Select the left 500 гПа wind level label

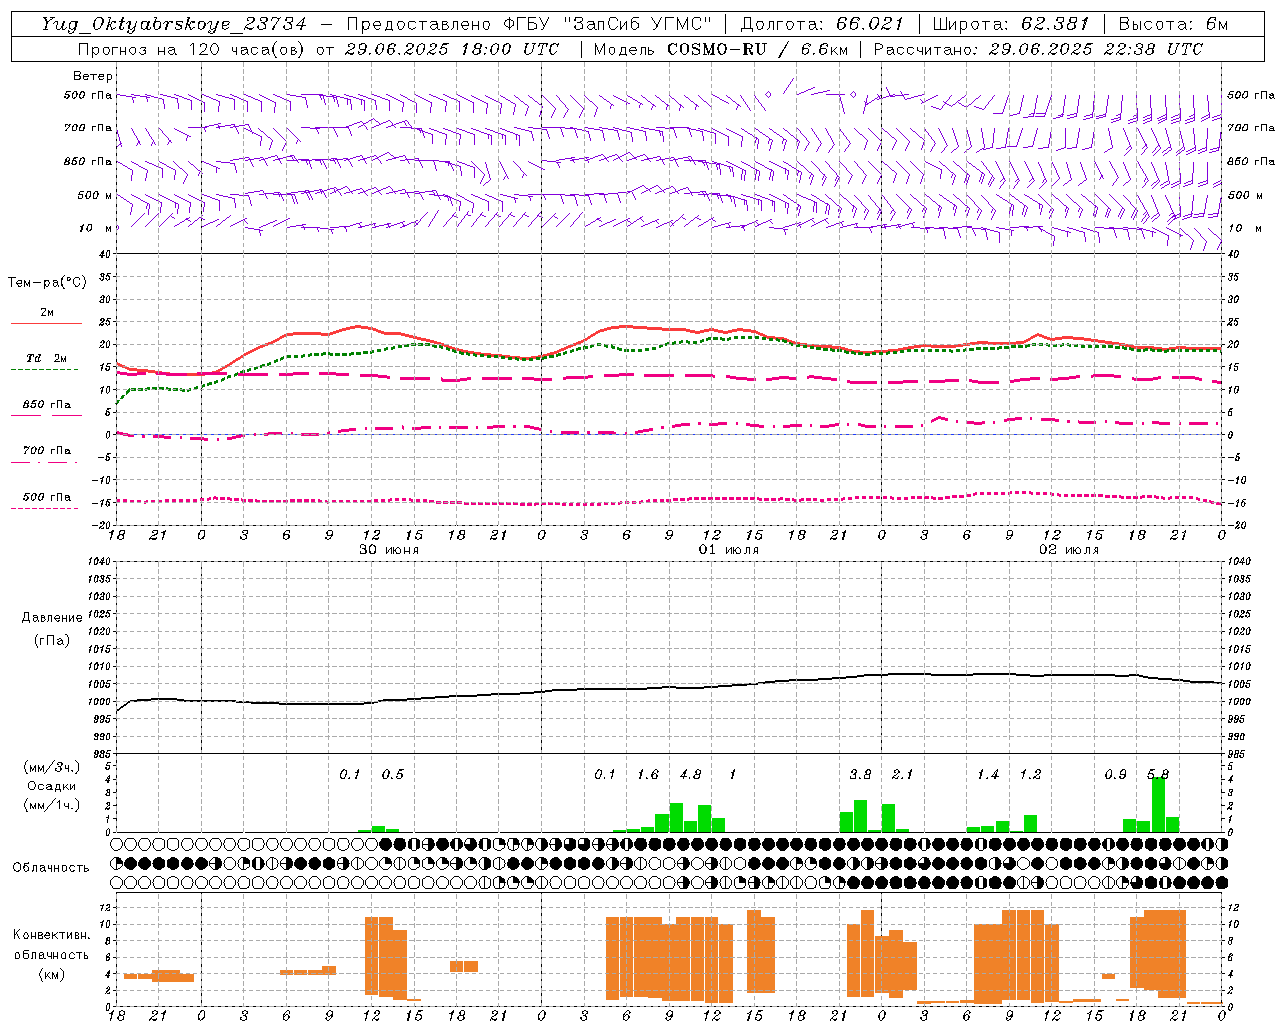[88, 95]
